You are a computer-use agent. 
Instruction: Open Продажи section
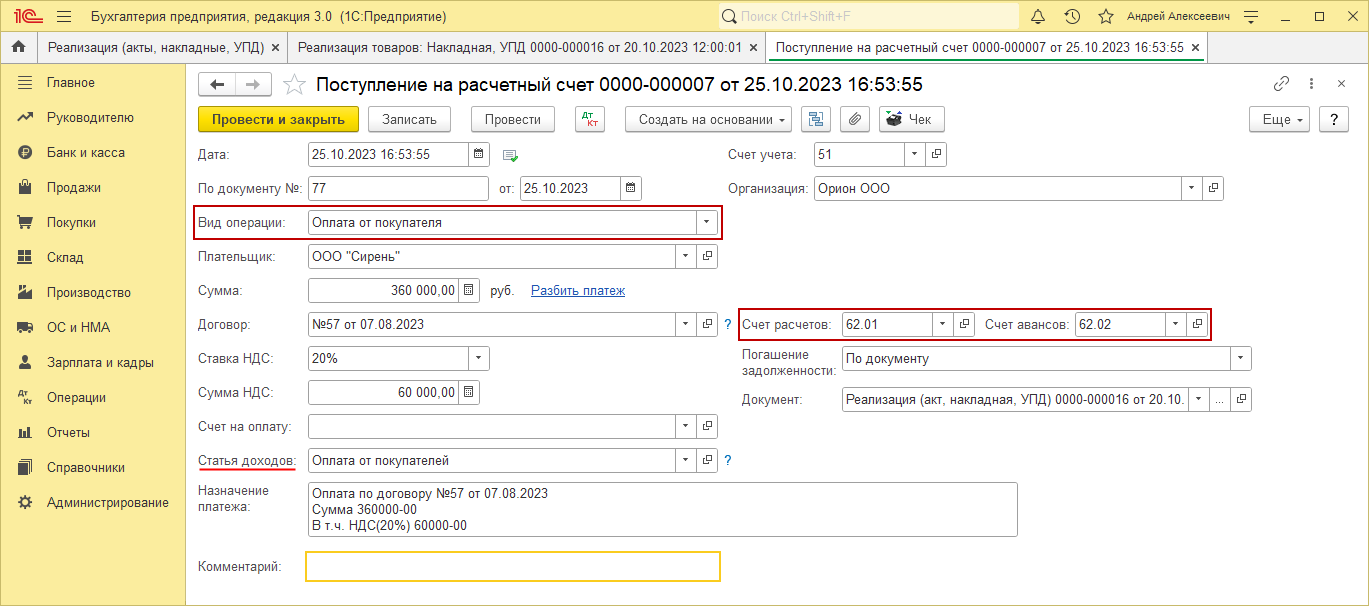point(74,187)
